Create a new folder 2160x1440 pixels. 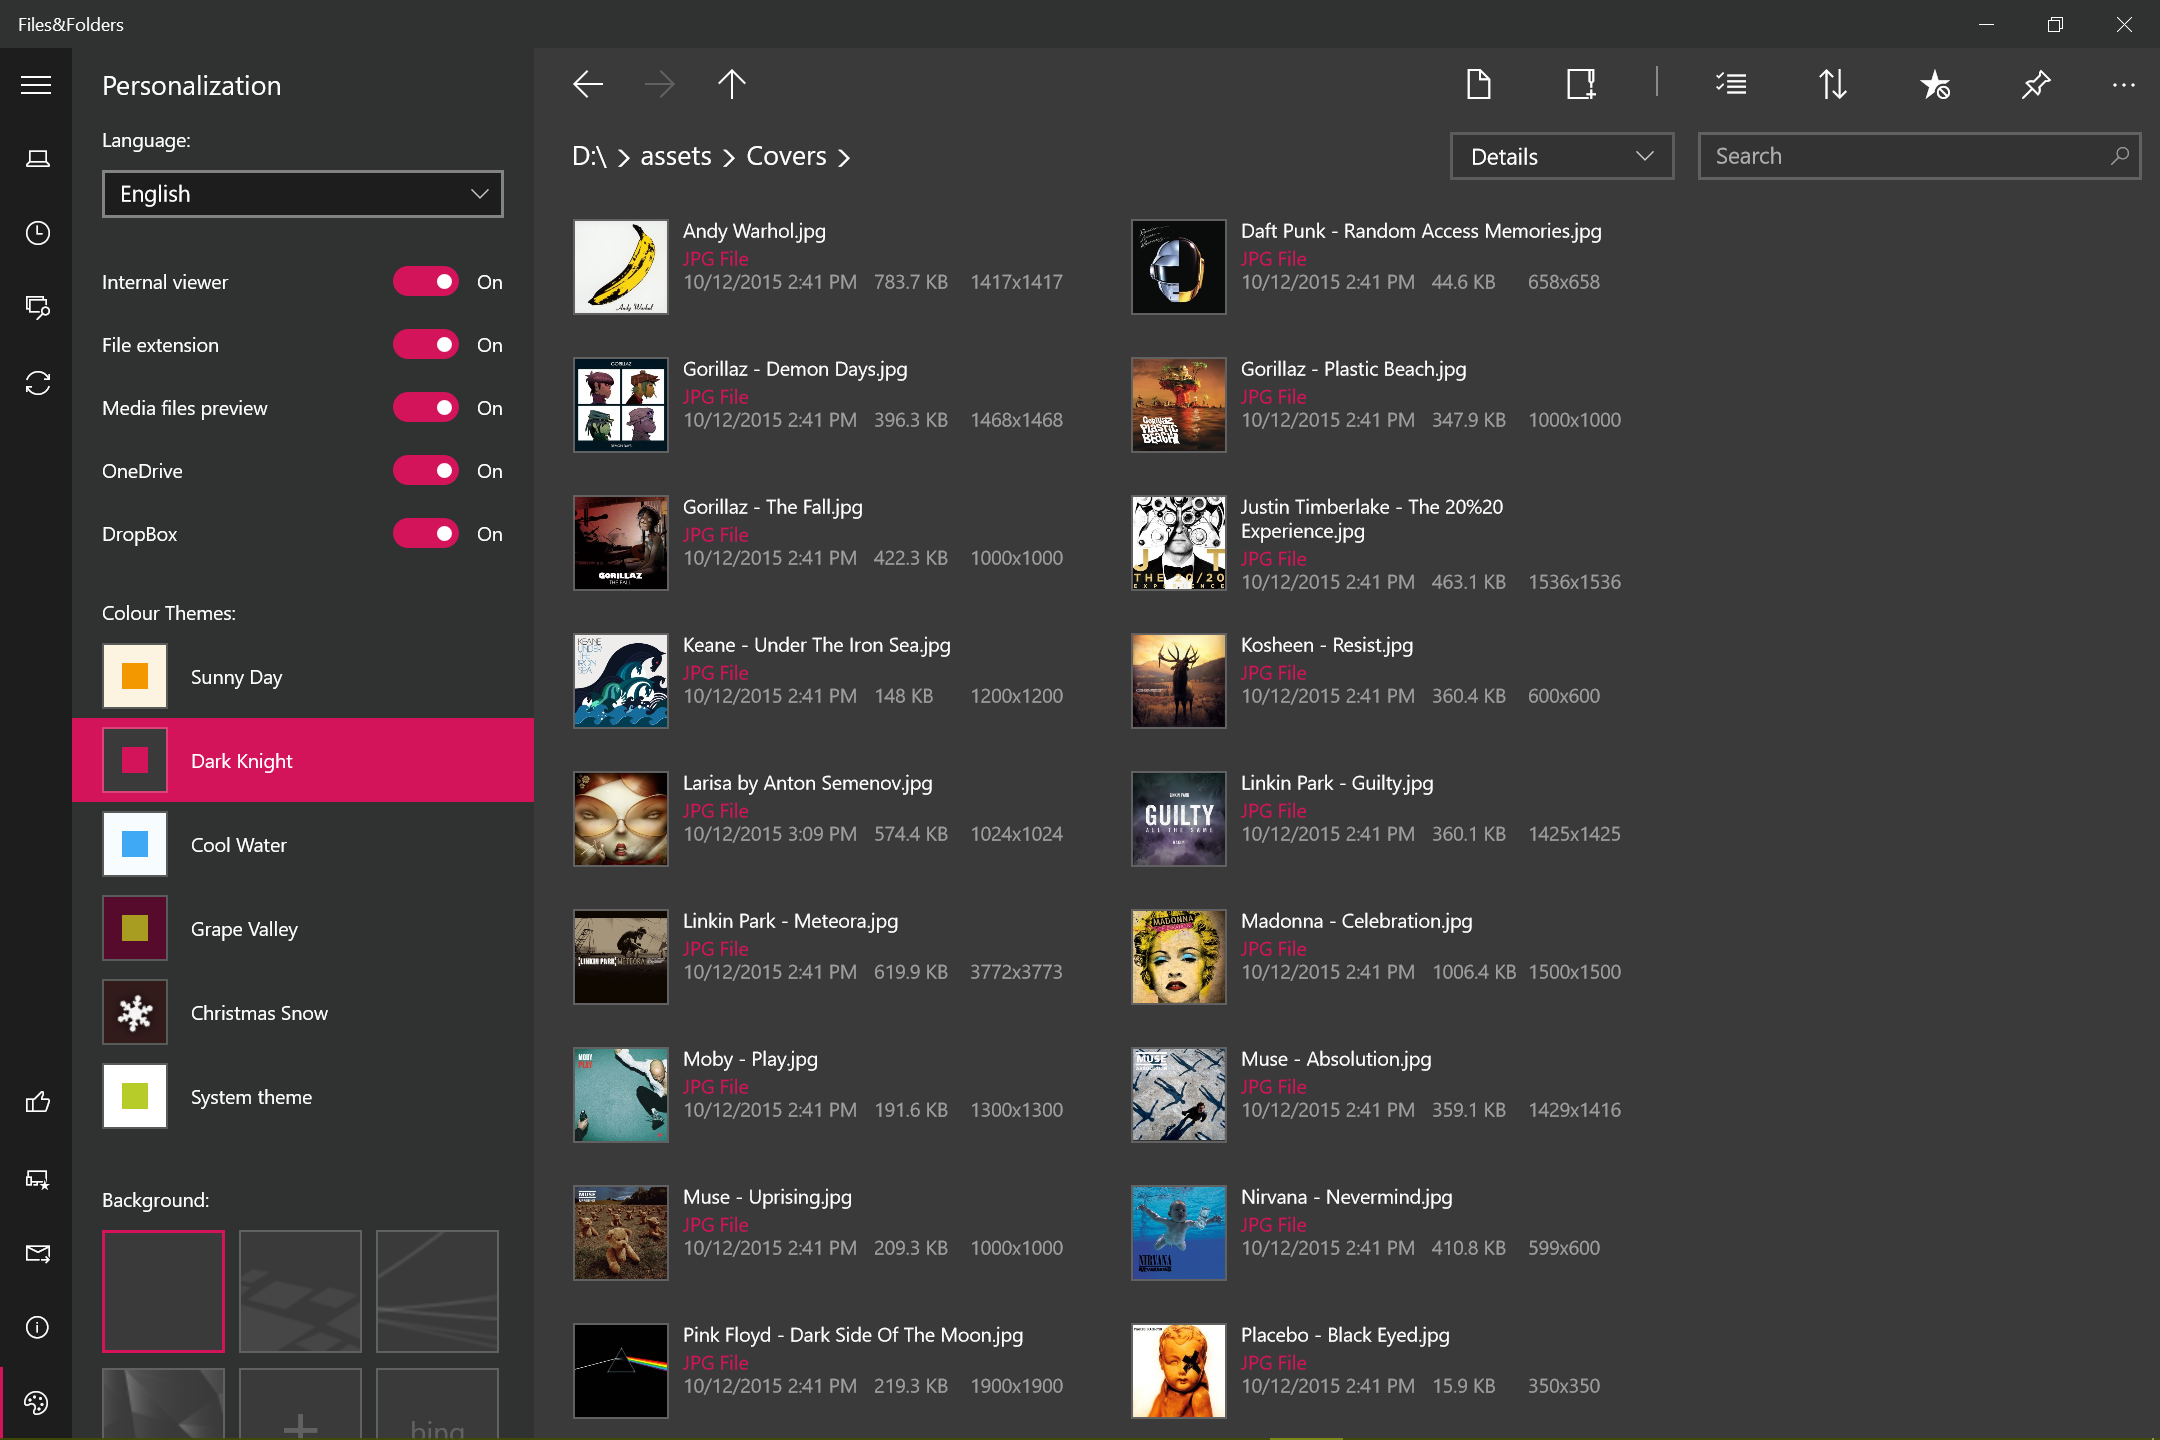point(1581,84)
